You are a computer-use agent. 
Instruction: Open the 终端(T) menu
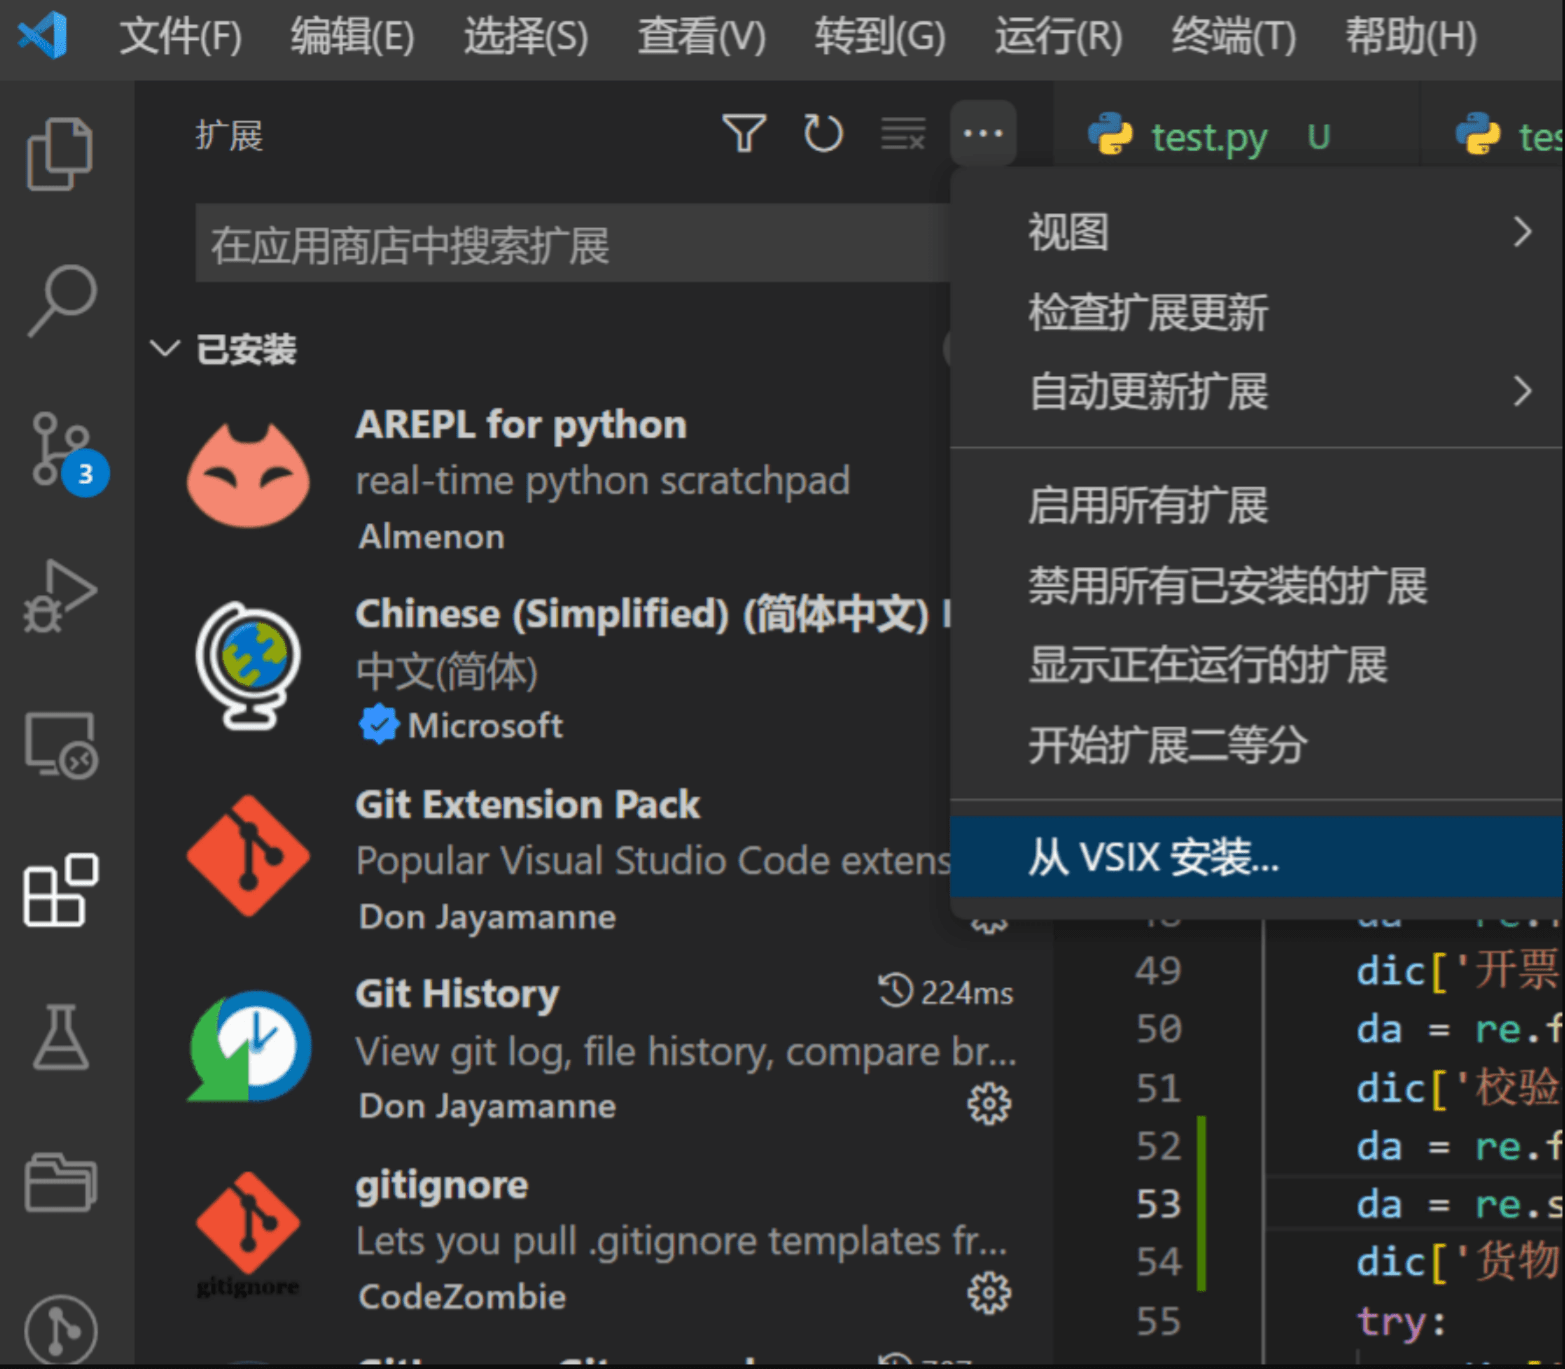[x=1234, y=37]
